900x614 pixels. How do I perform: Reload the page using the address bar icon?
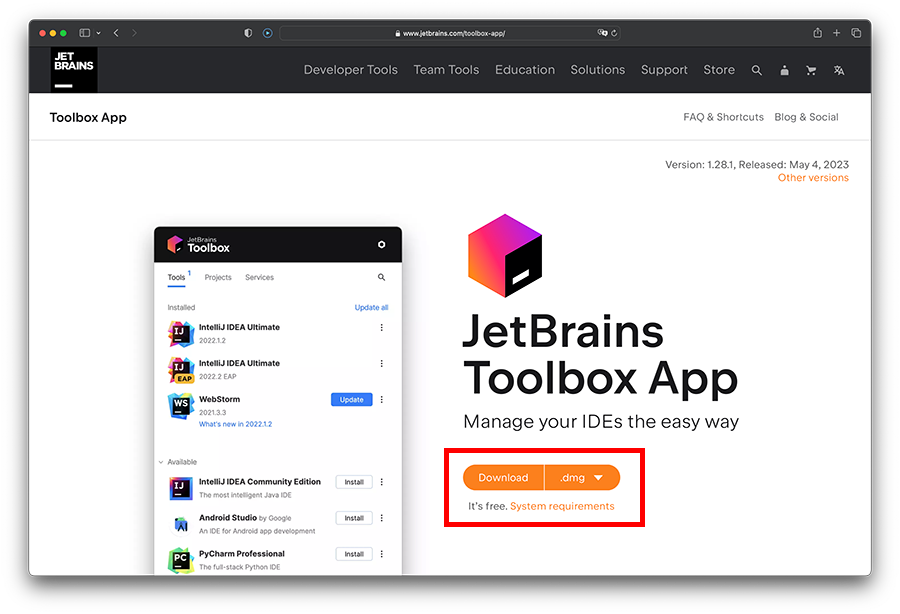pos(614,33)
